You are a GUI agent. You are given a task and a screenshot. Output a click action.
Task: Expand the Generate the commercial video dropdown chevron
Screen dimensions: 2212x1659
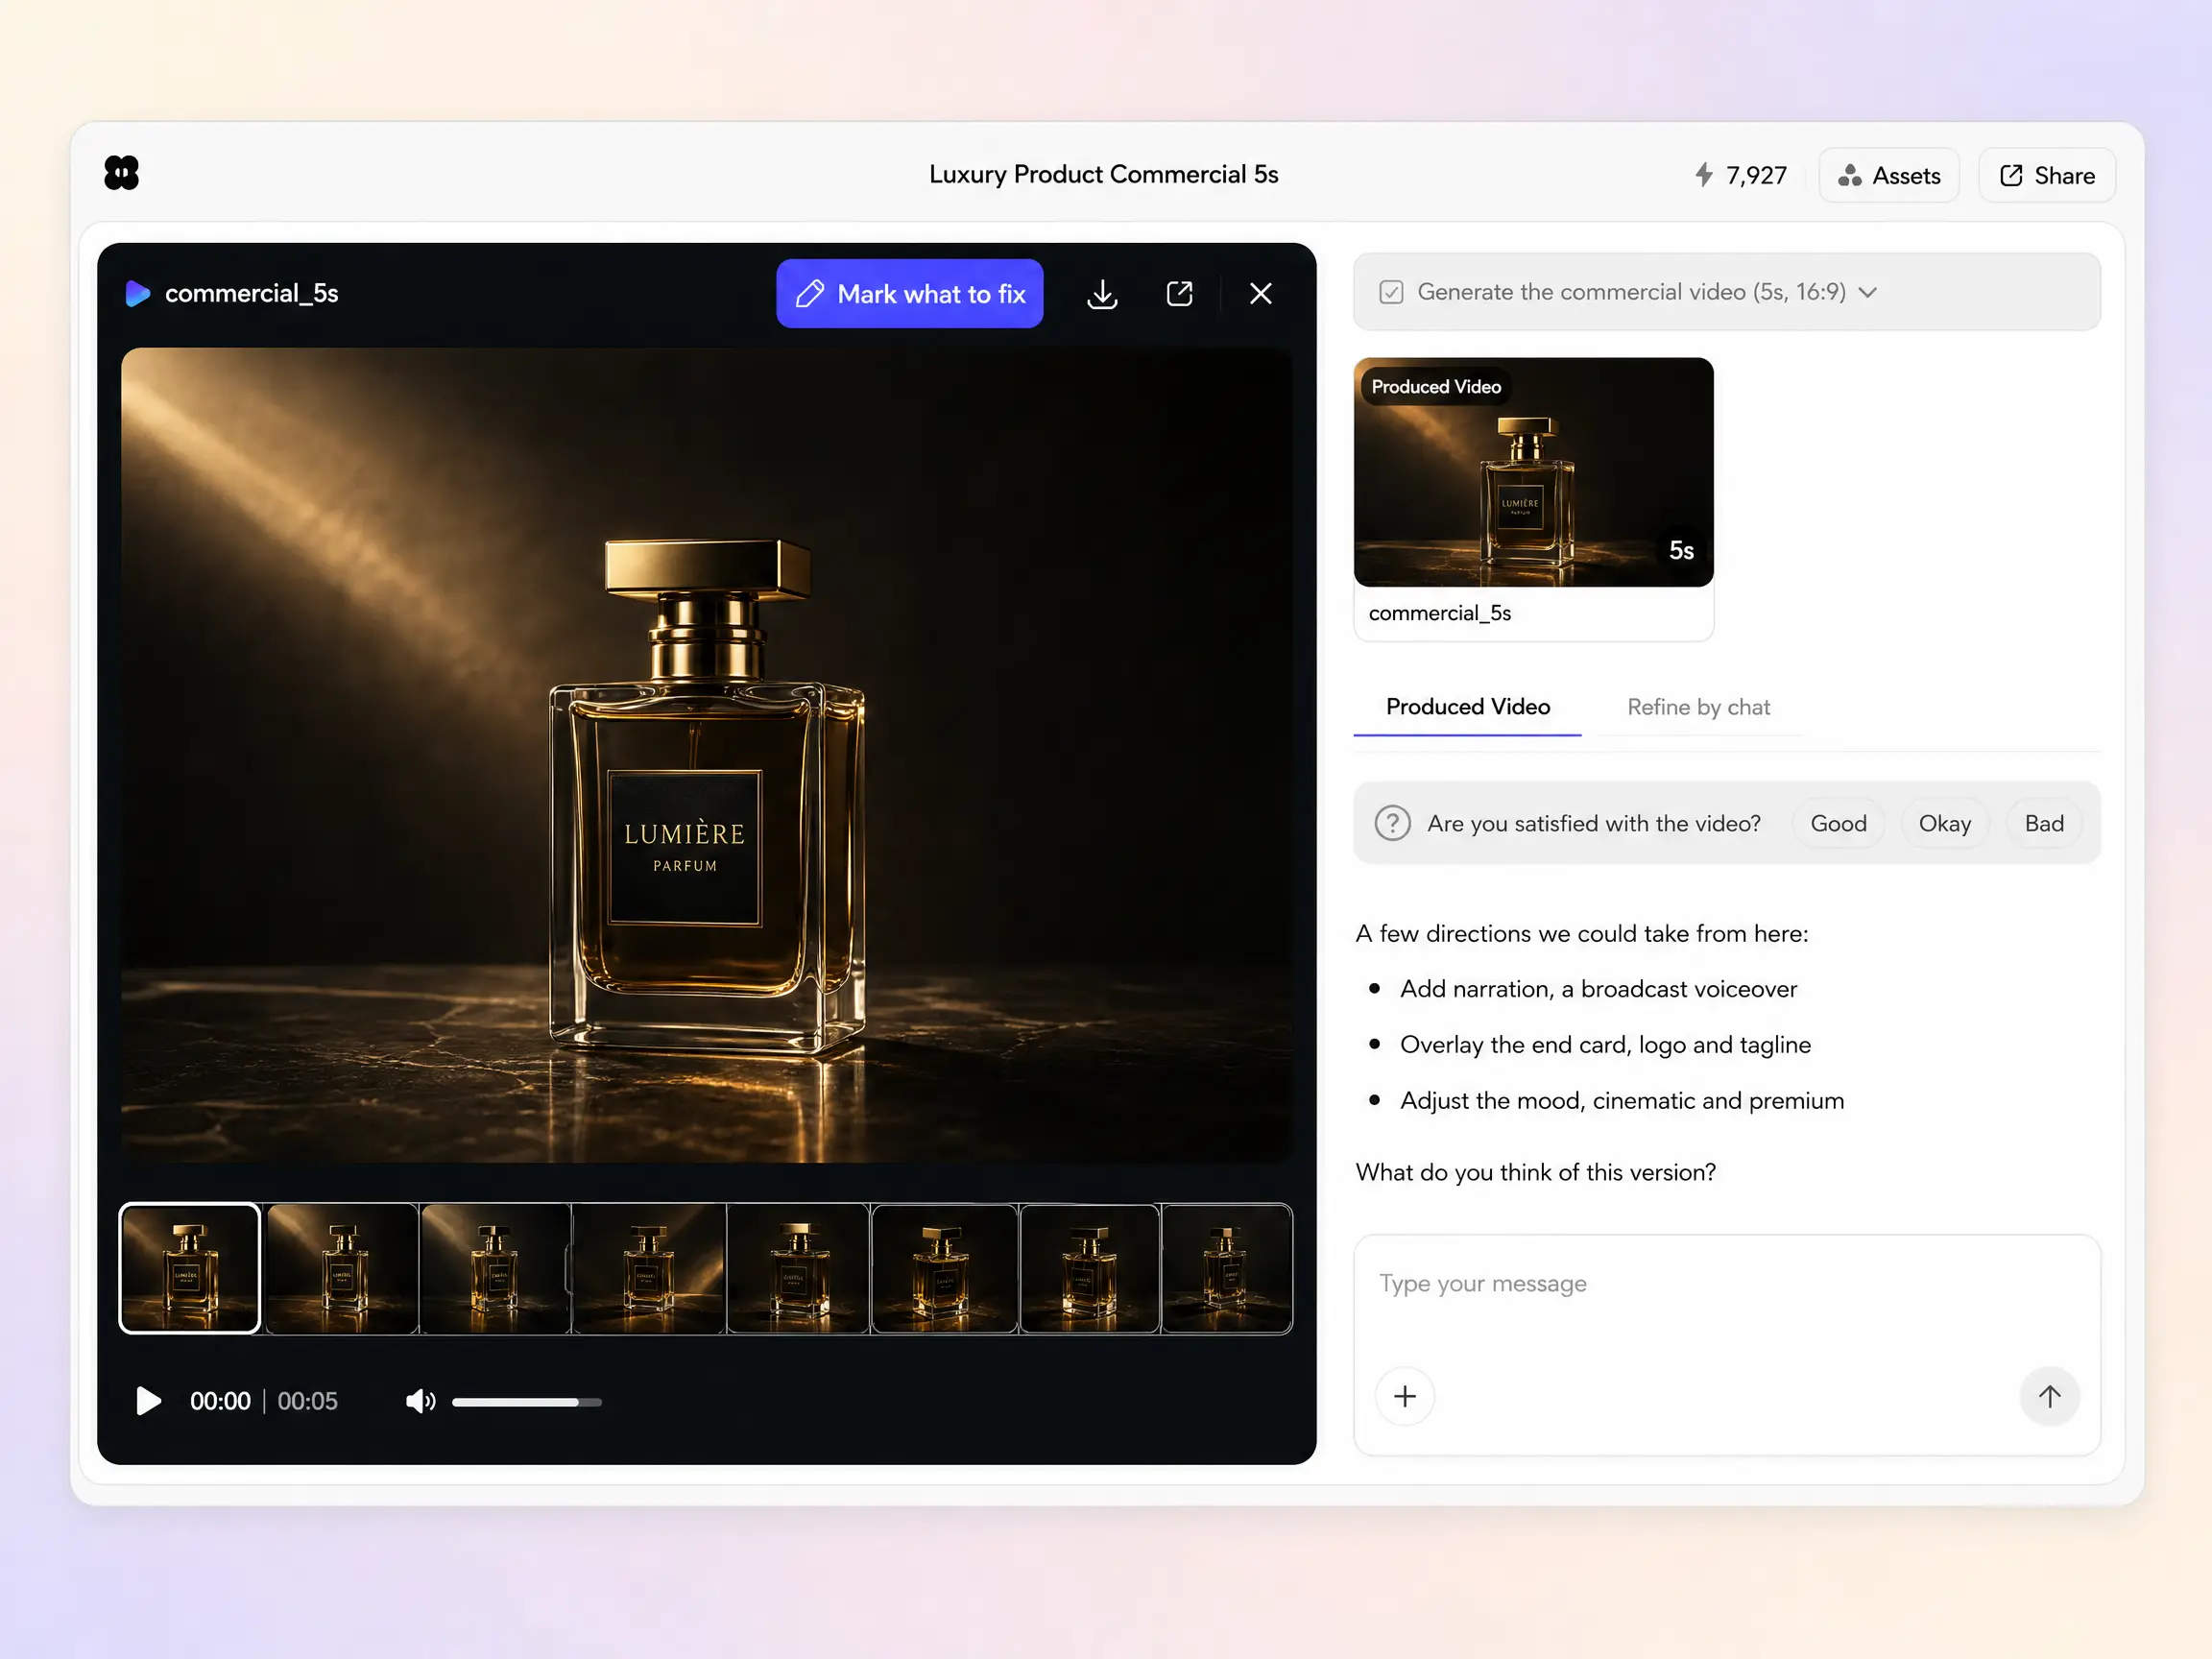pos(1867,292)
